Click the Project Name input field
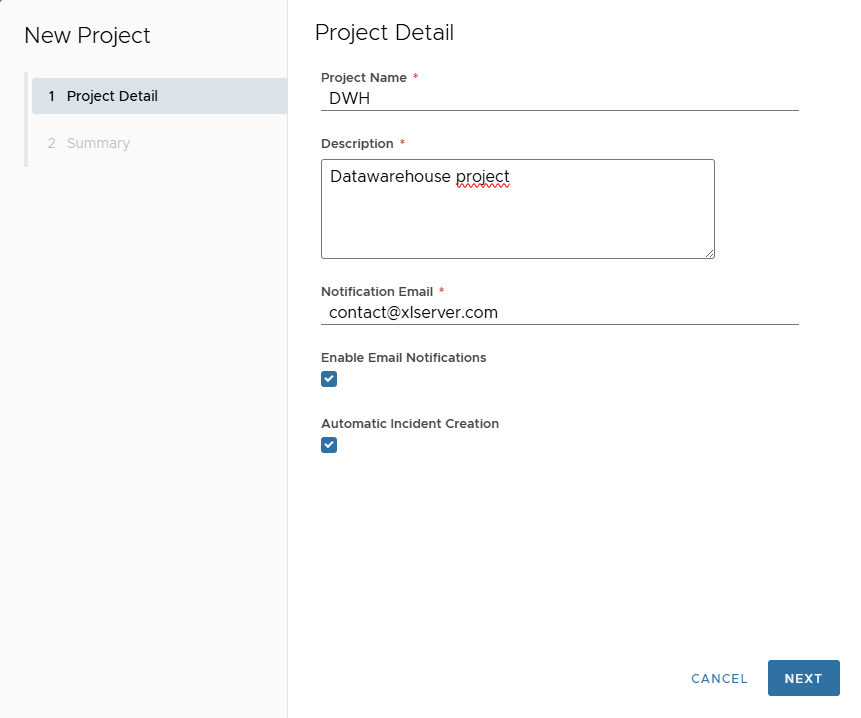Screen dimensions: 861x718 (560, 98)
